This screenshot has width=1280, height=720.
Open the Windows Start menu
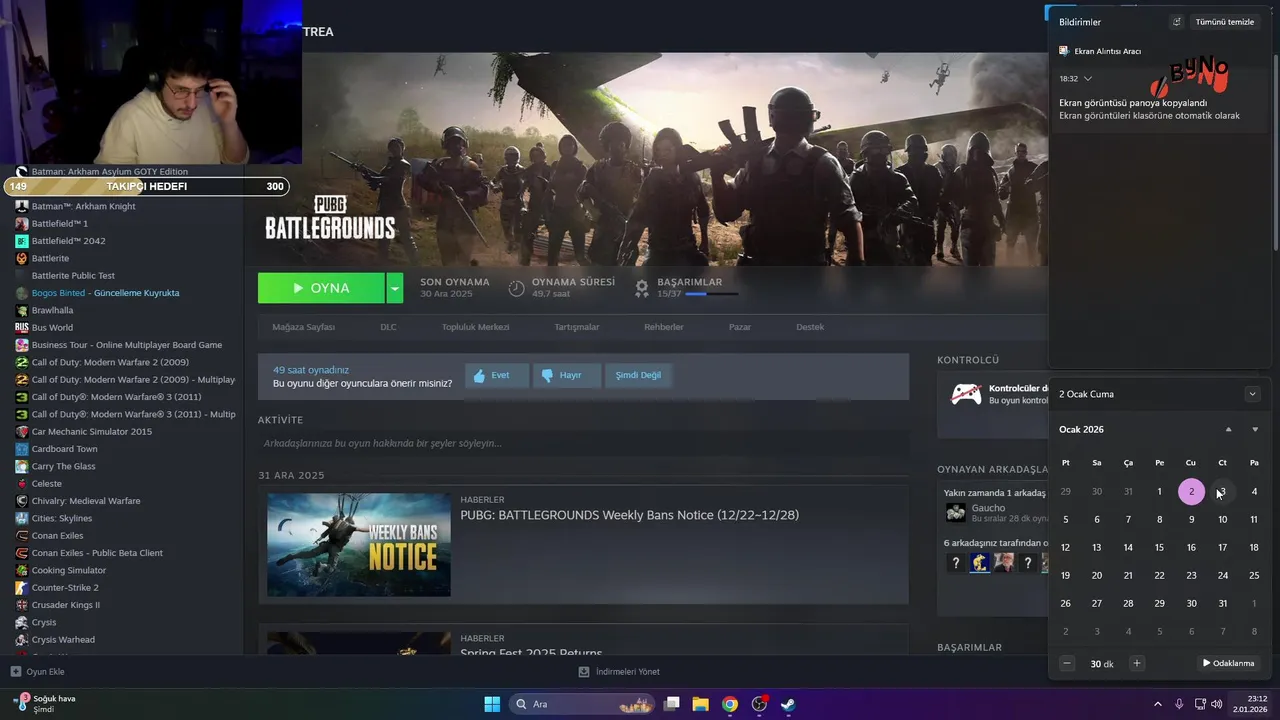click(x=492, y=704)
